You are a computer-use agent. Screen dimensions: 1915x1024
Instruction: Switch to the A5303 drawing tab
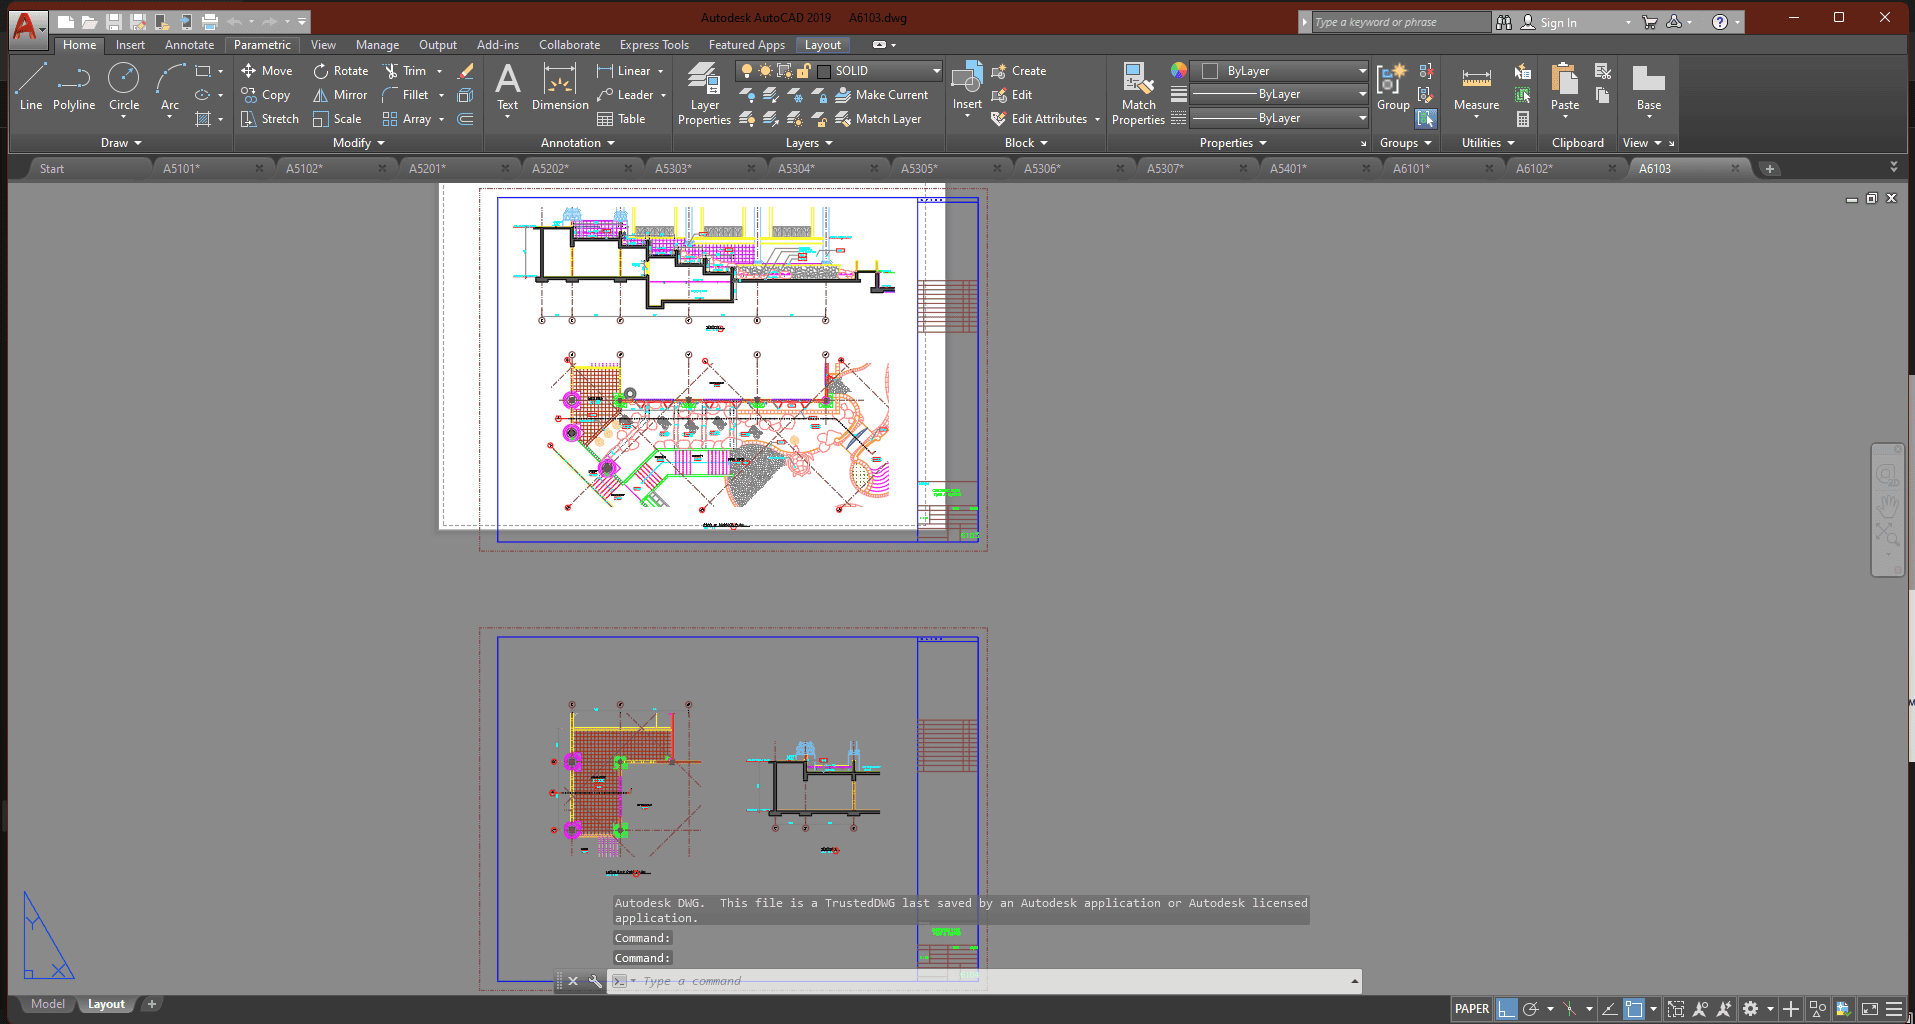tap(673, 168)
